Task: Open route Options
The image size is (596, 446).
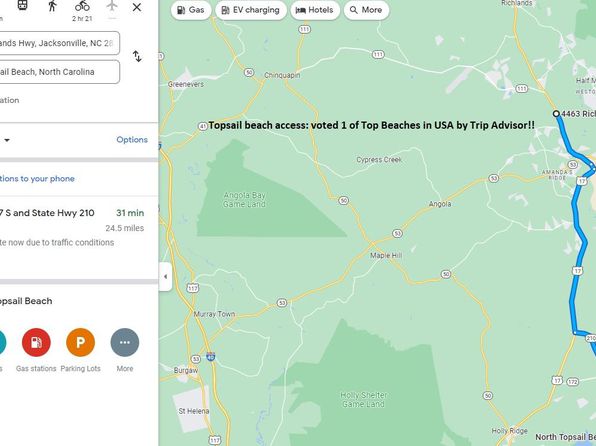Action: click(x=132, y=140)
